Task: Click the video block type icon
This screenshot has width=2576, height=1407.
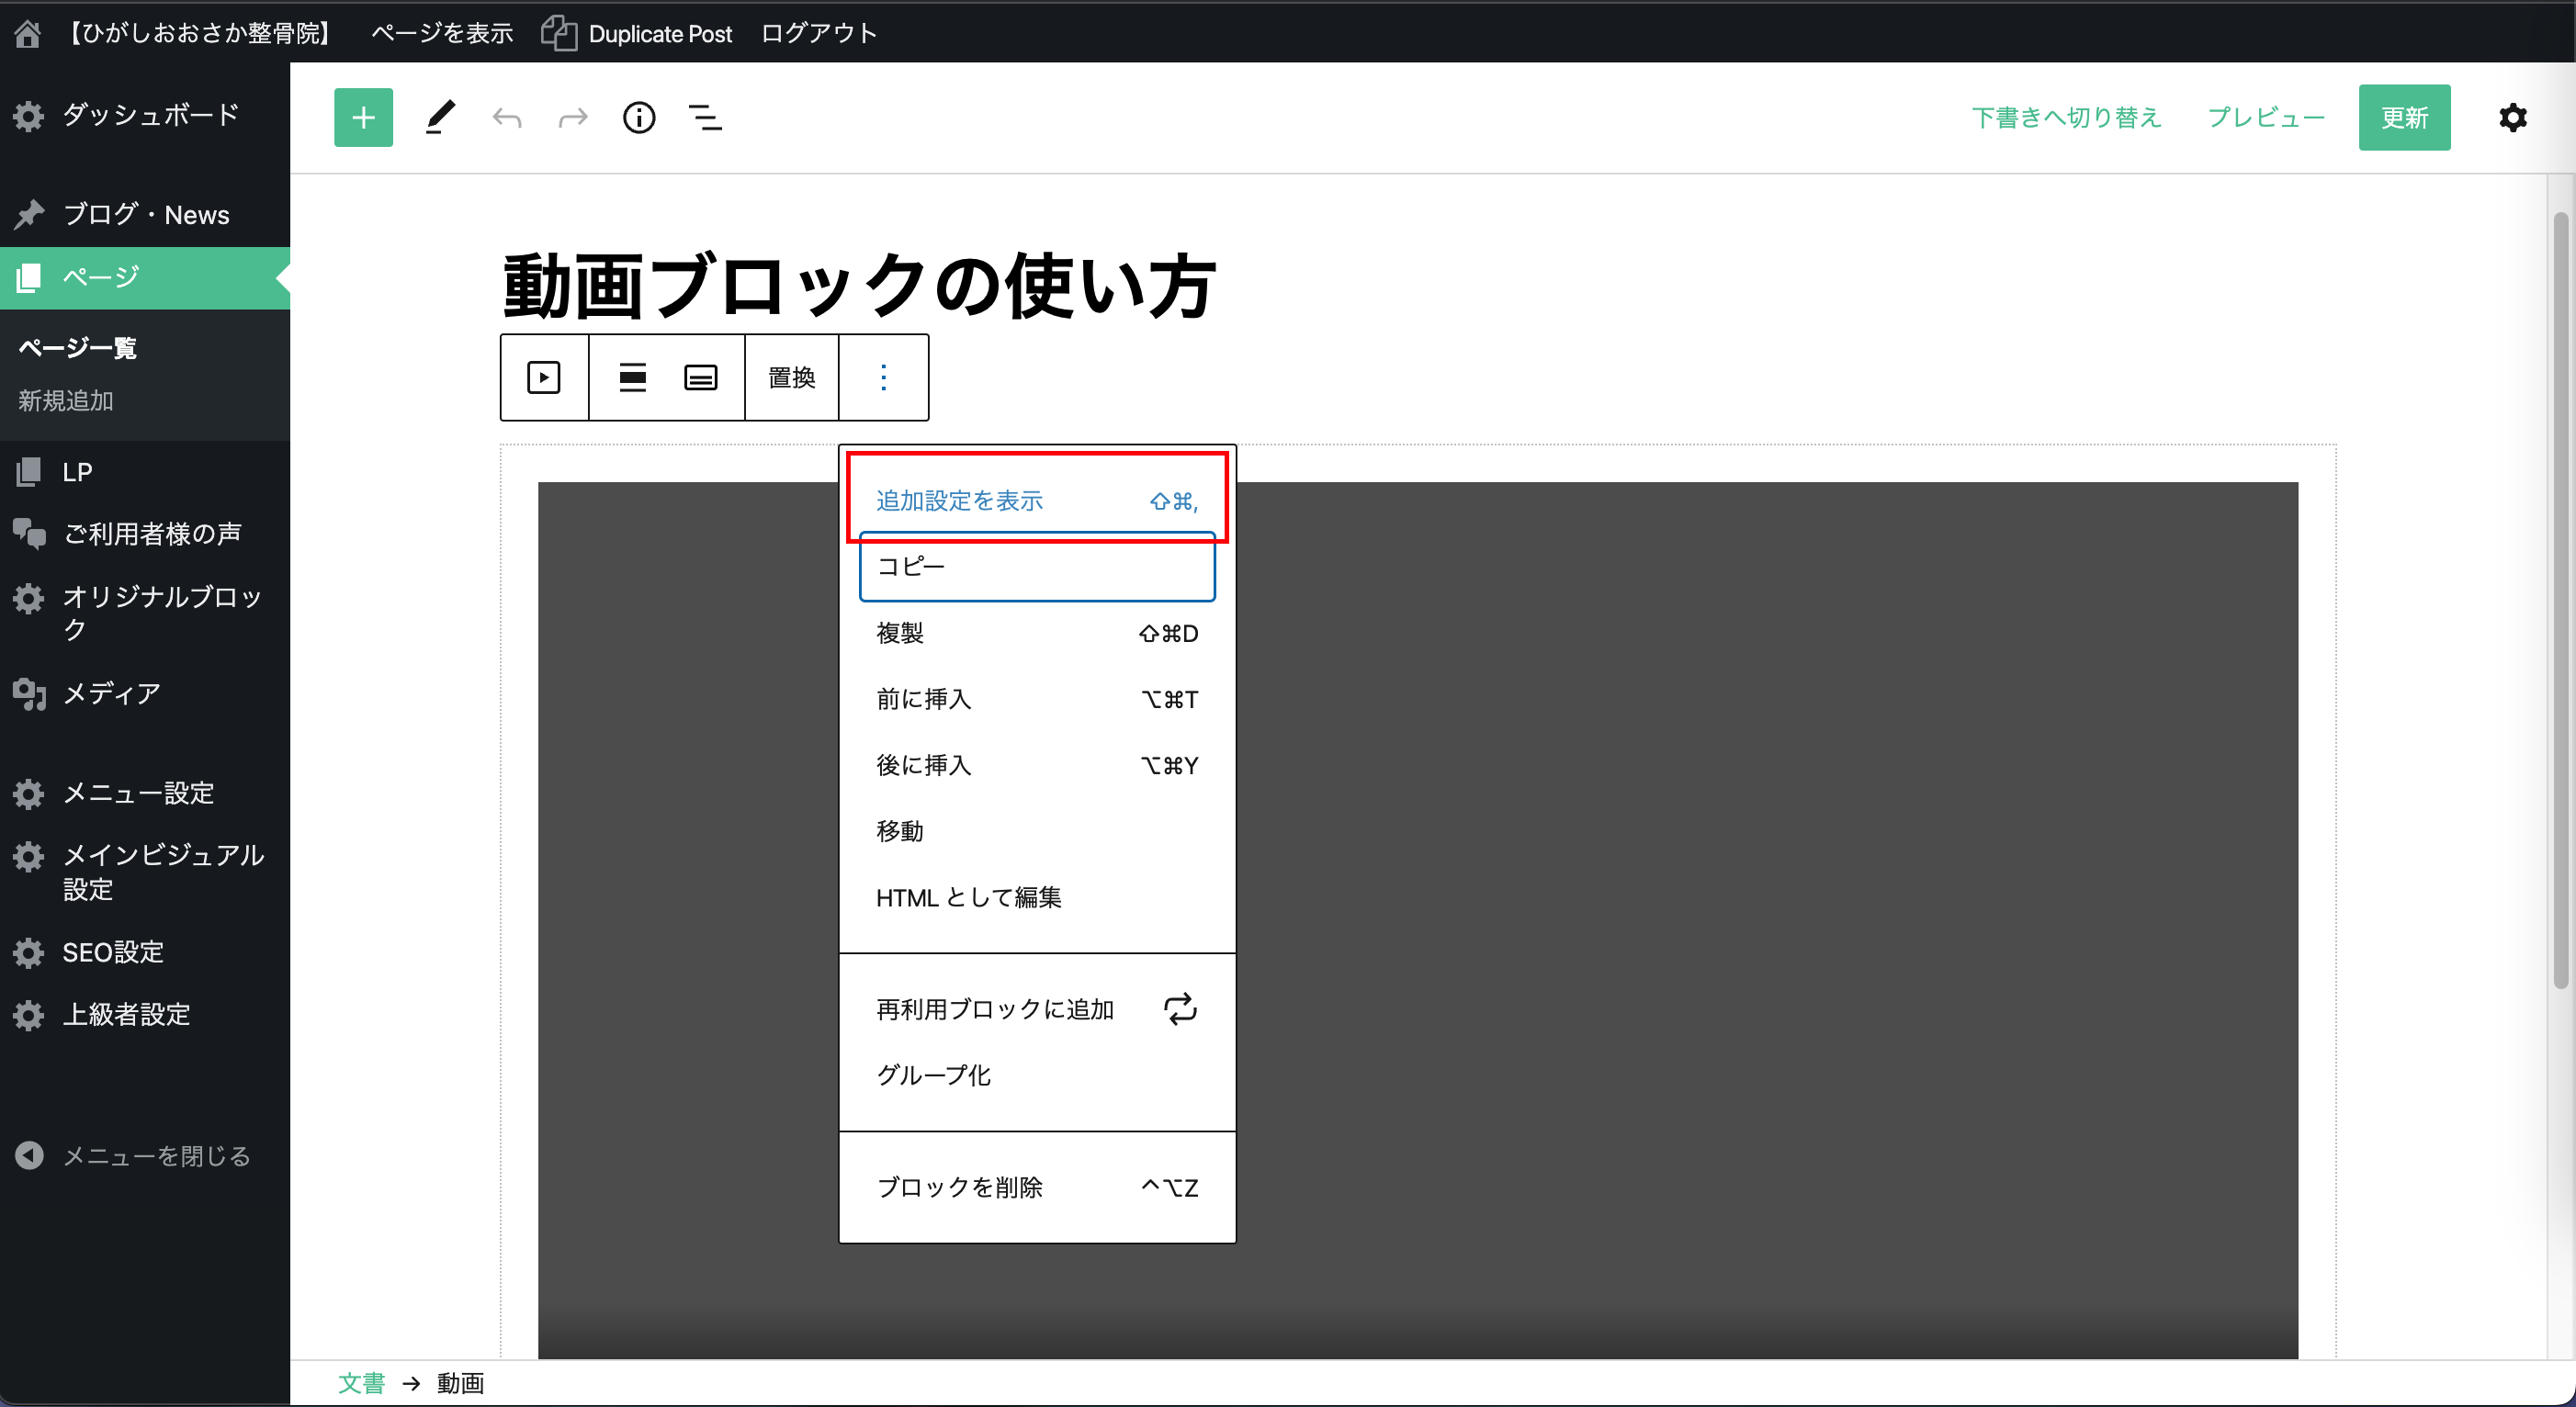Action: click(544, 378)
